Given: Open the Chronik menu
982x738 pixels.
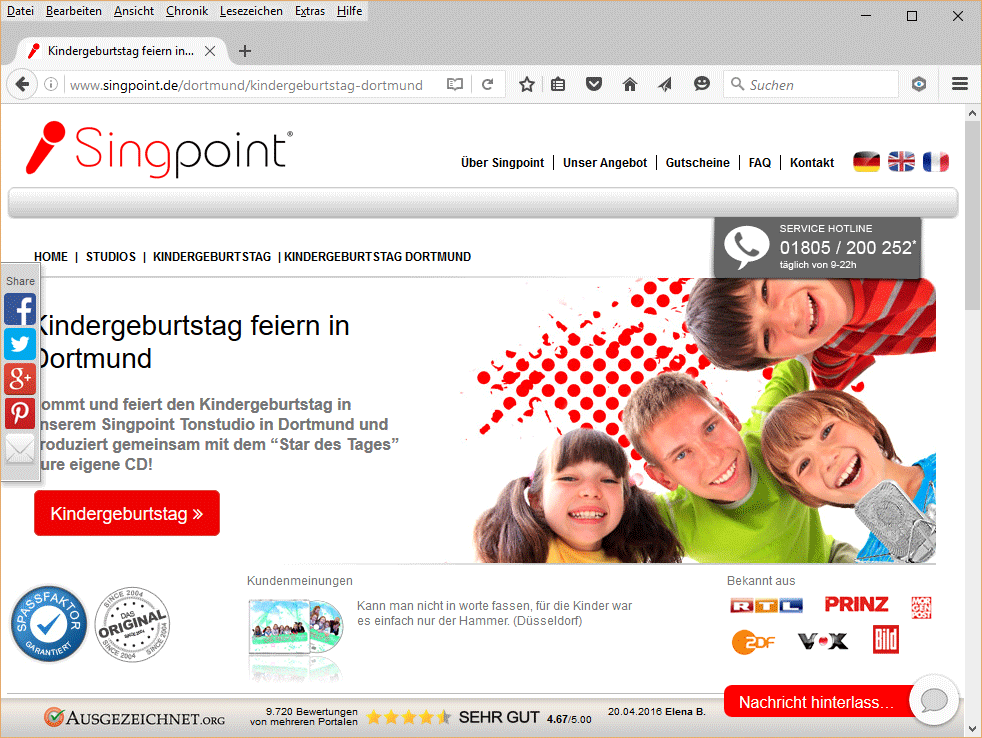Looking at the screenshot, I should (187, 11).
